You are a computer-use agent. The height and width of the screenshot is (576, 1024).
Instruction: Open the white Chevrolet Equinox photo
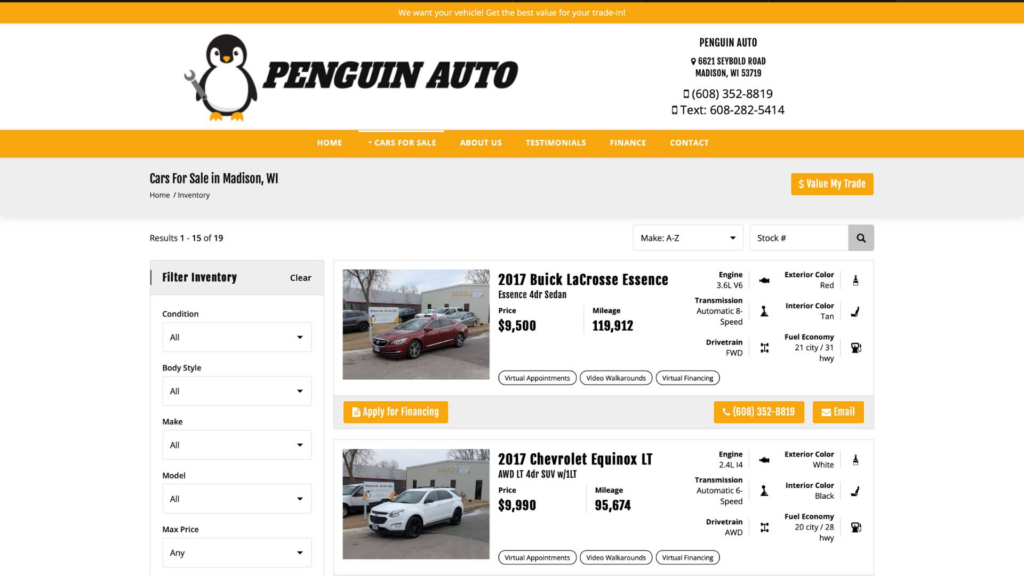pos(416,504)
